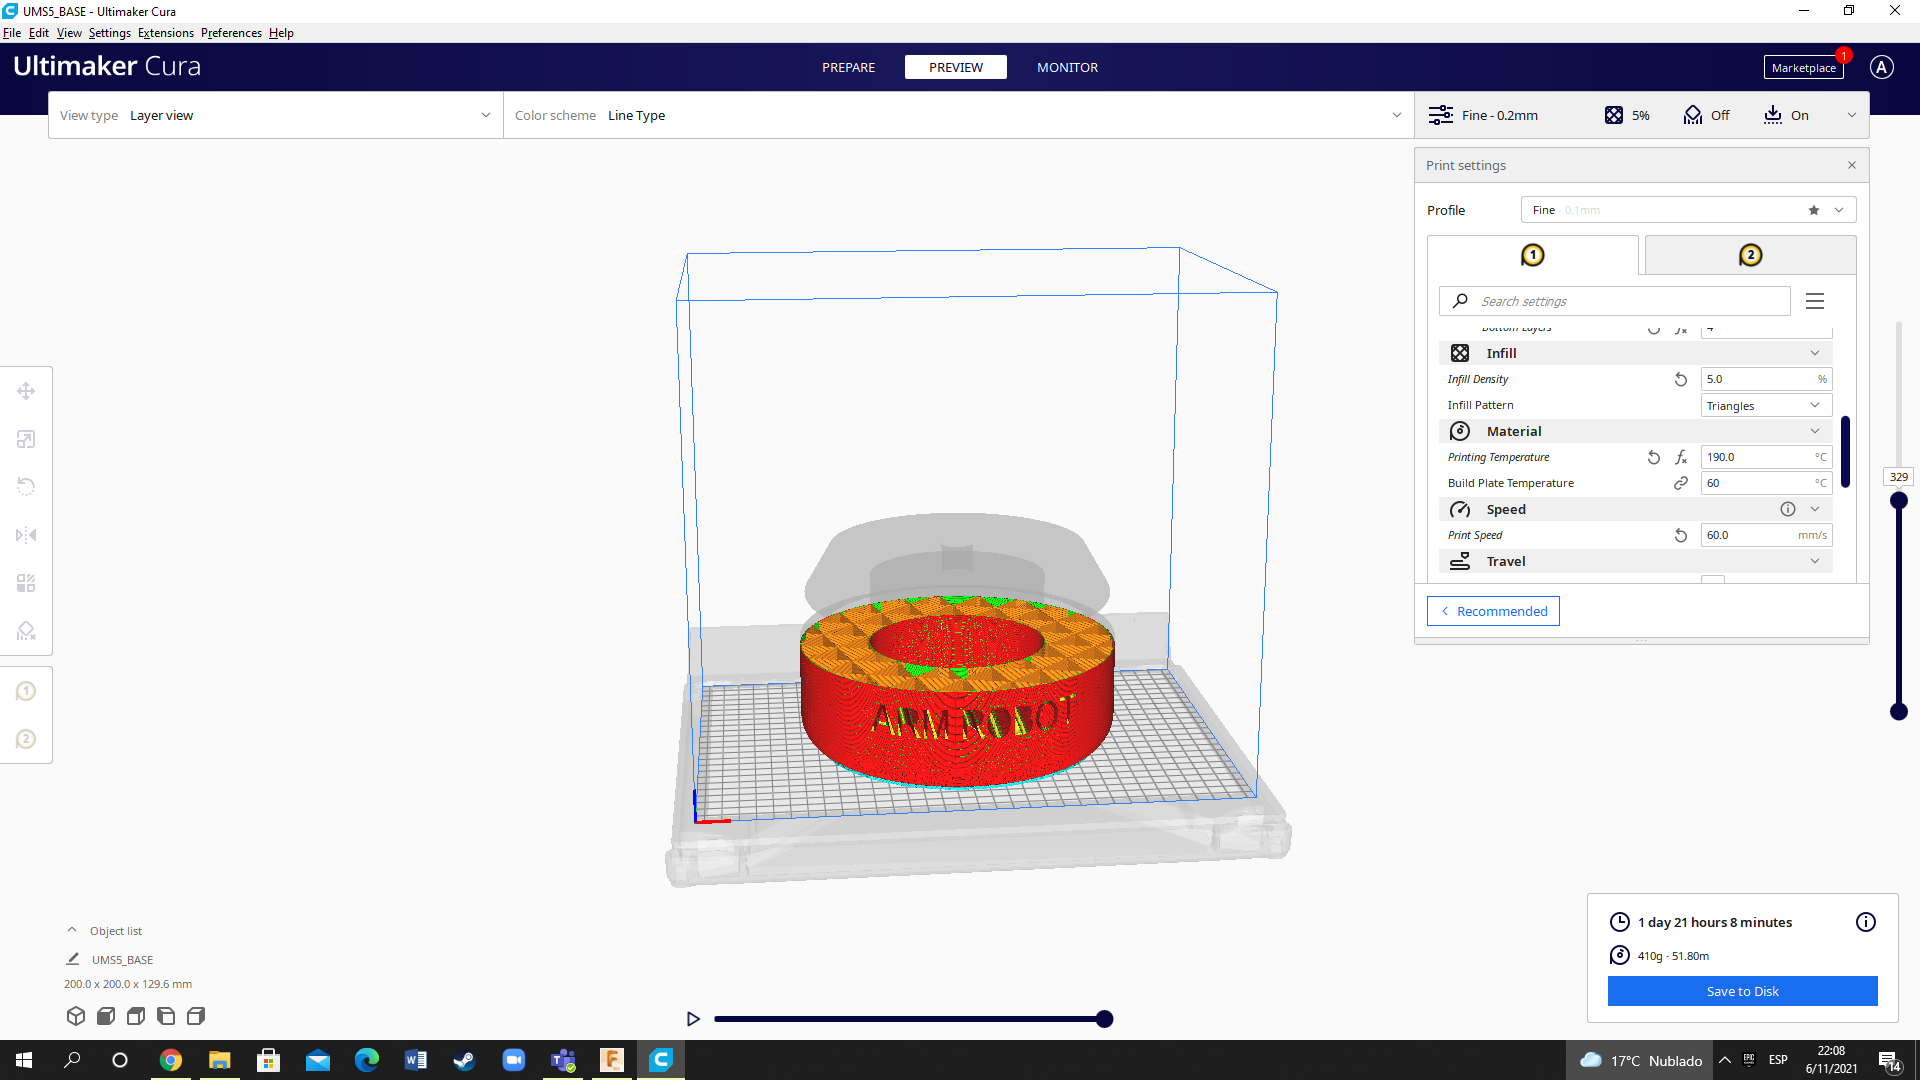Screen dimensions: 1920x1080
Task: Collapse the Object list
Action: click(72, 930)
